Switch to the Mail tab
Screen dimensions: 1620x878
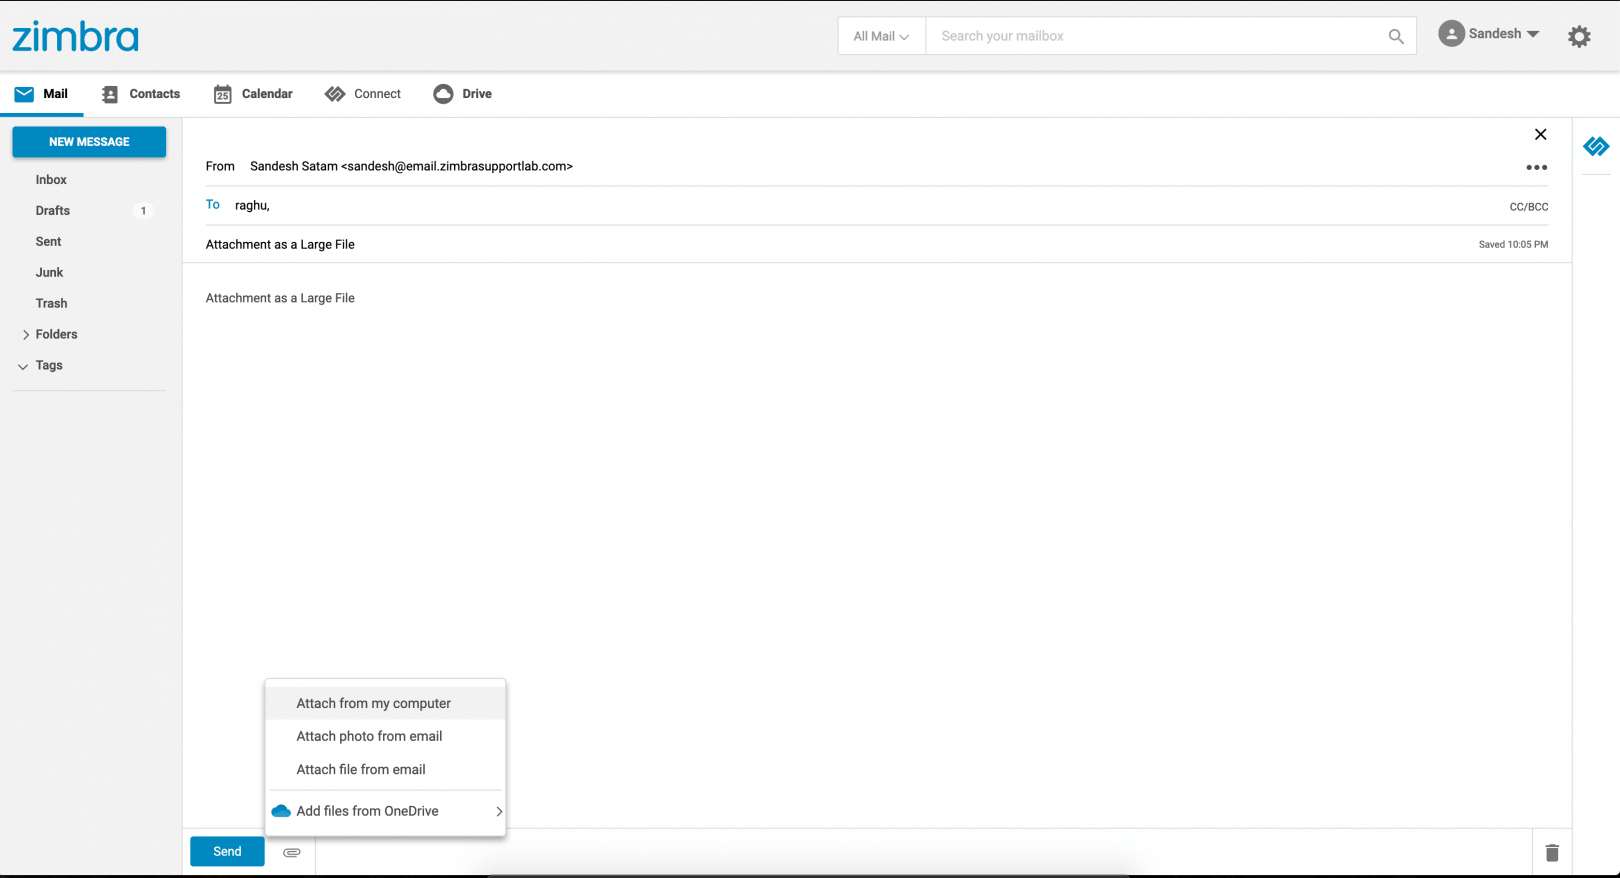click(41, 94)
